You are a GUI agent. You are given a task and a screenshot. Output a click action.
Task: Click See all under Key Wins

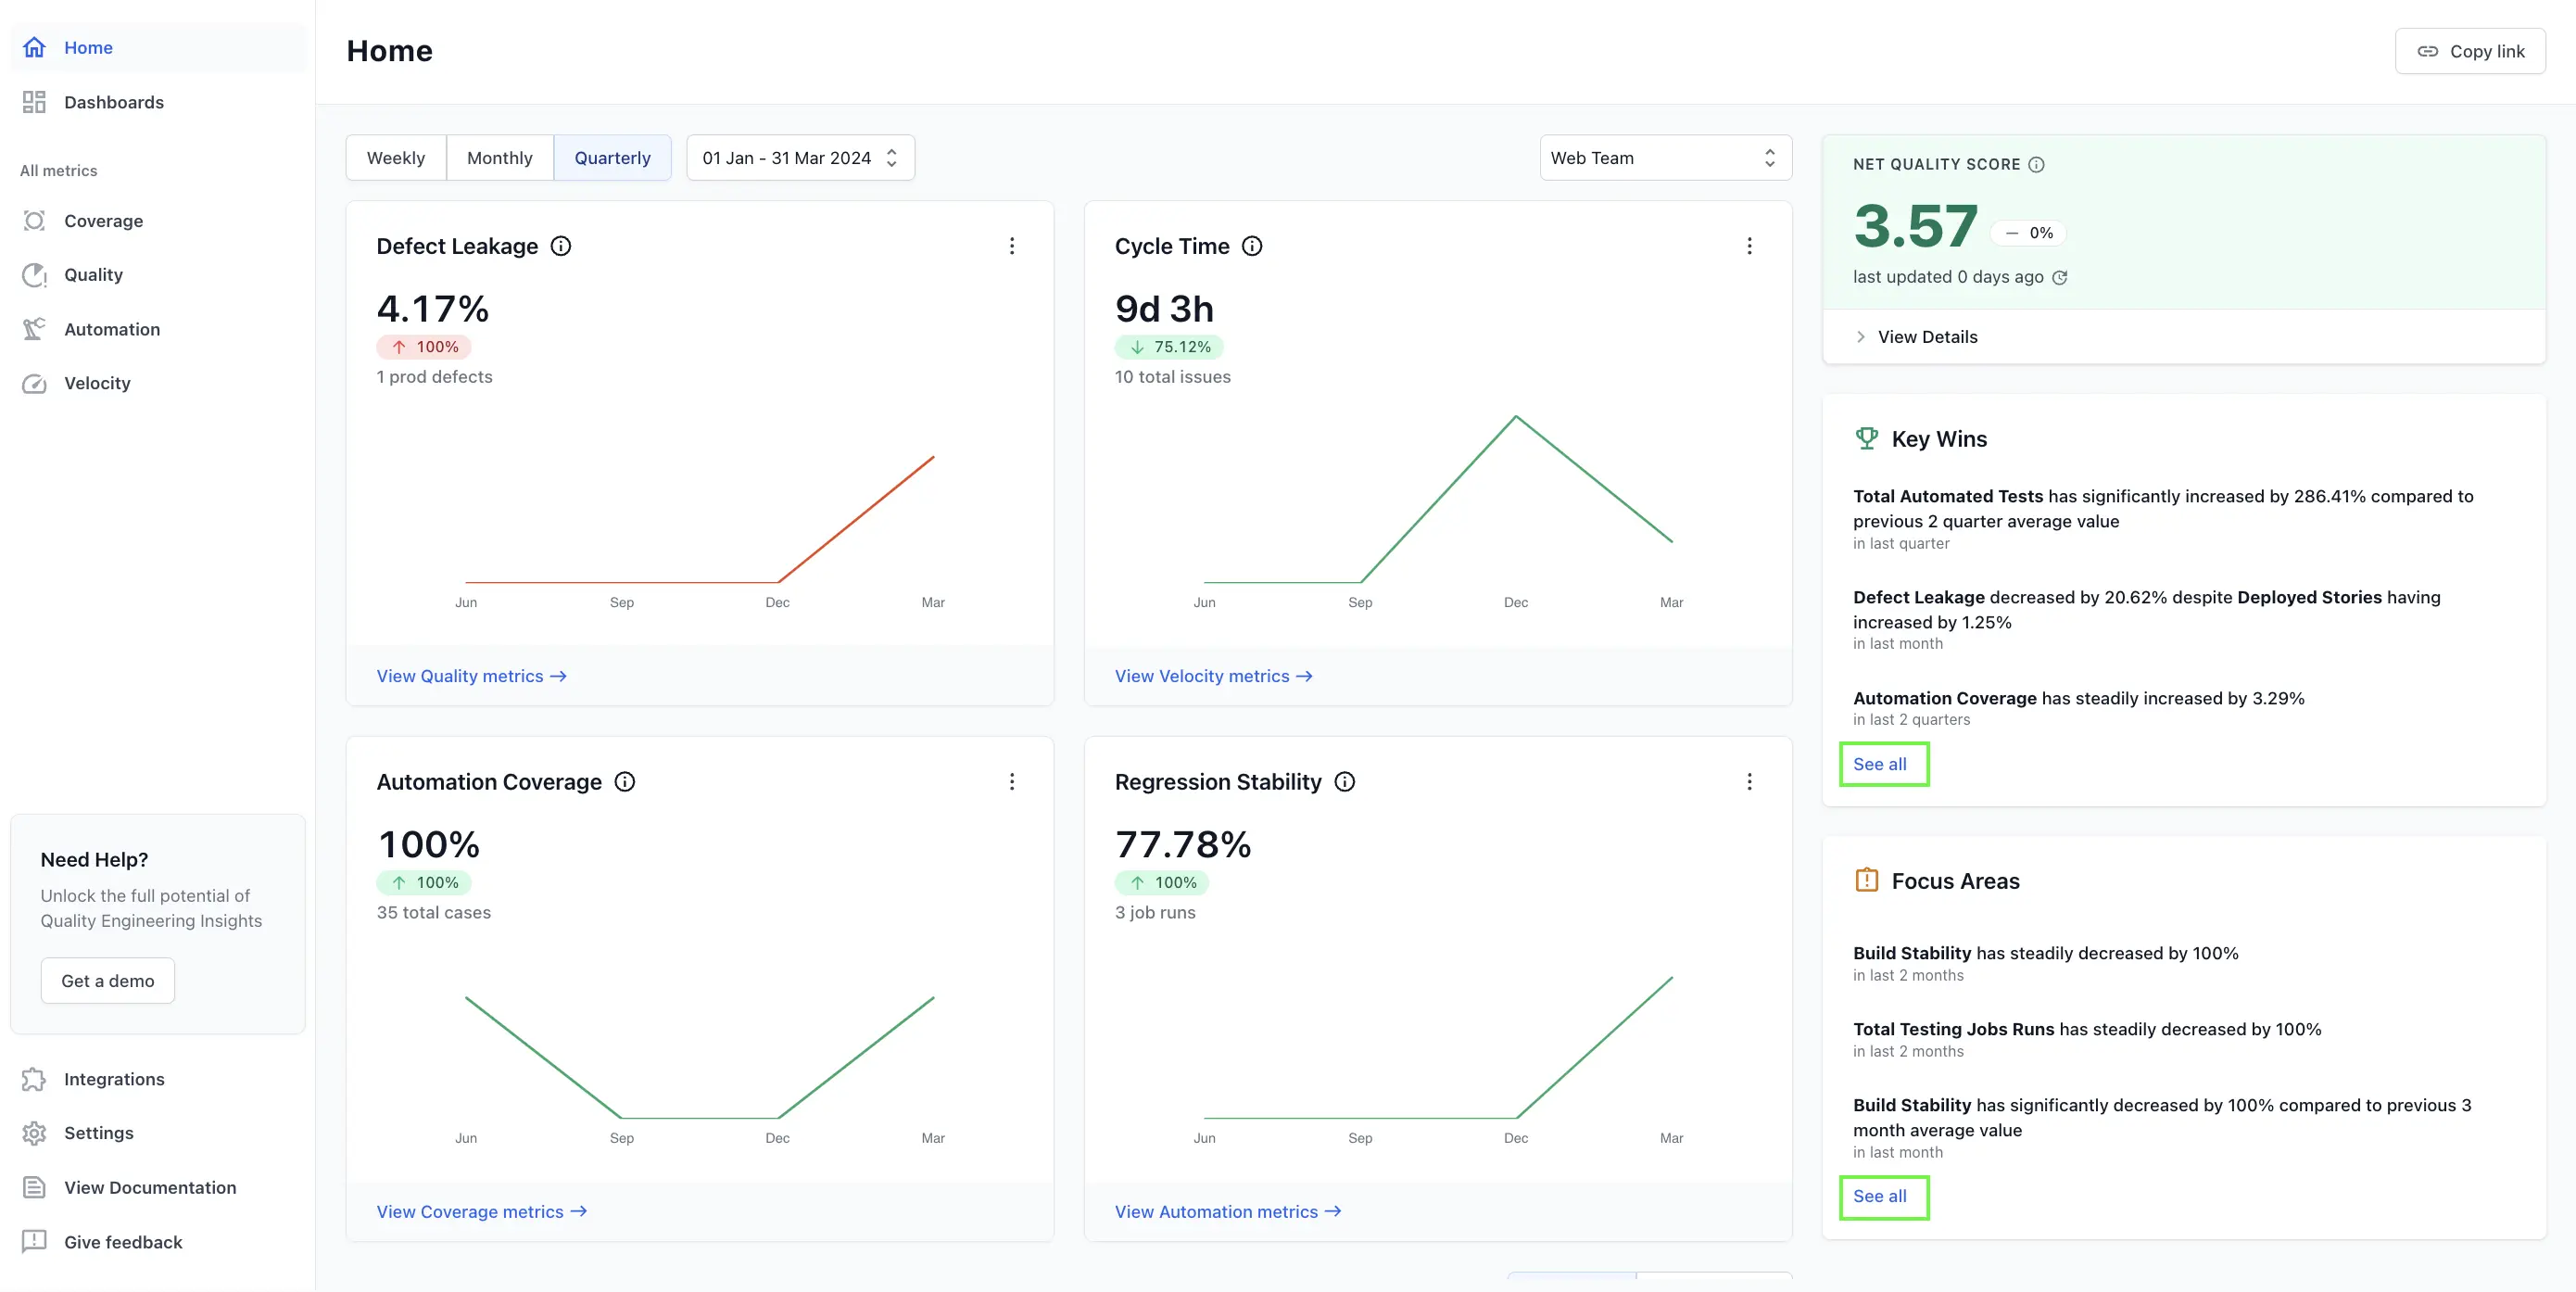(x=1880, y=764)
